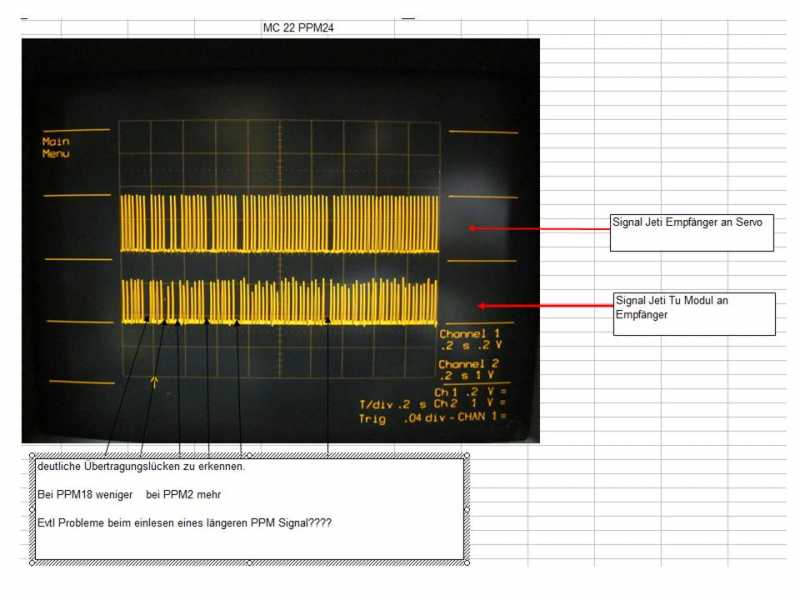Screen dimensions: 800x600
Task: Click the 'Main Menu' label on the scope screen
Action: (56, 147)
